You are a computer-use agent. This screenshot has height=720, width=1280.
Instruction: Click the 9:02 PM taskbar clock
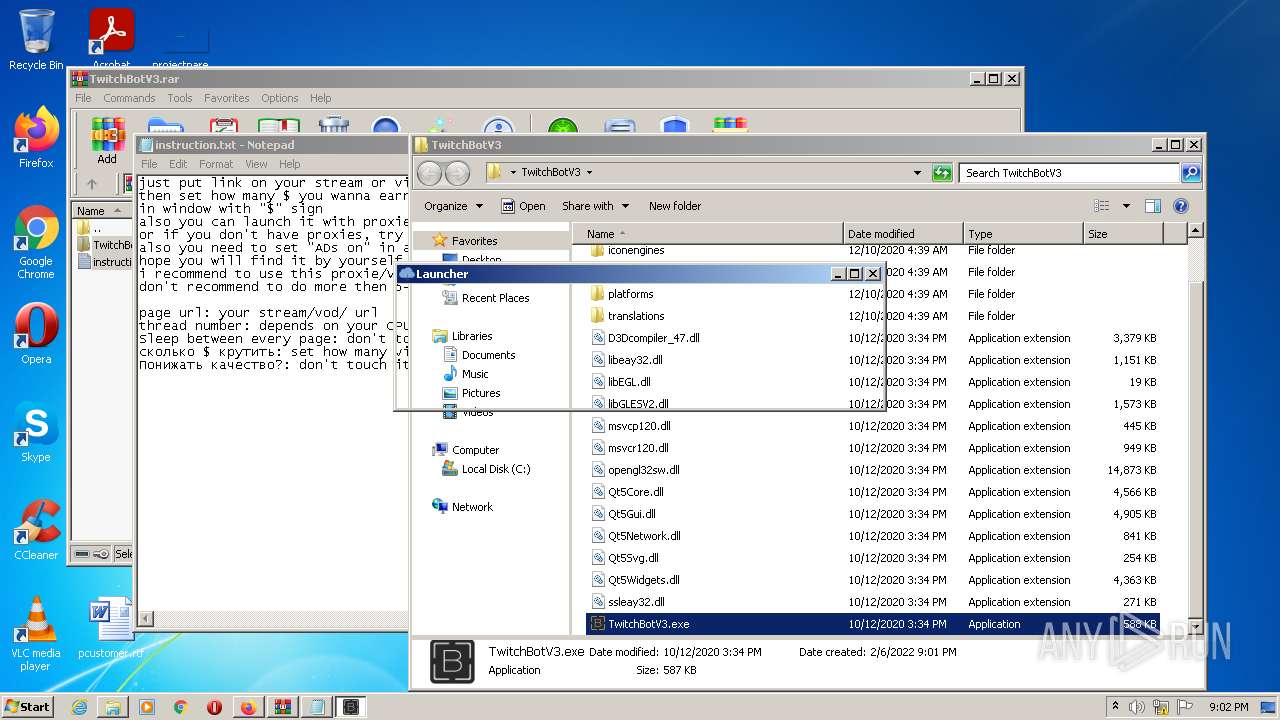(1228, 707)
